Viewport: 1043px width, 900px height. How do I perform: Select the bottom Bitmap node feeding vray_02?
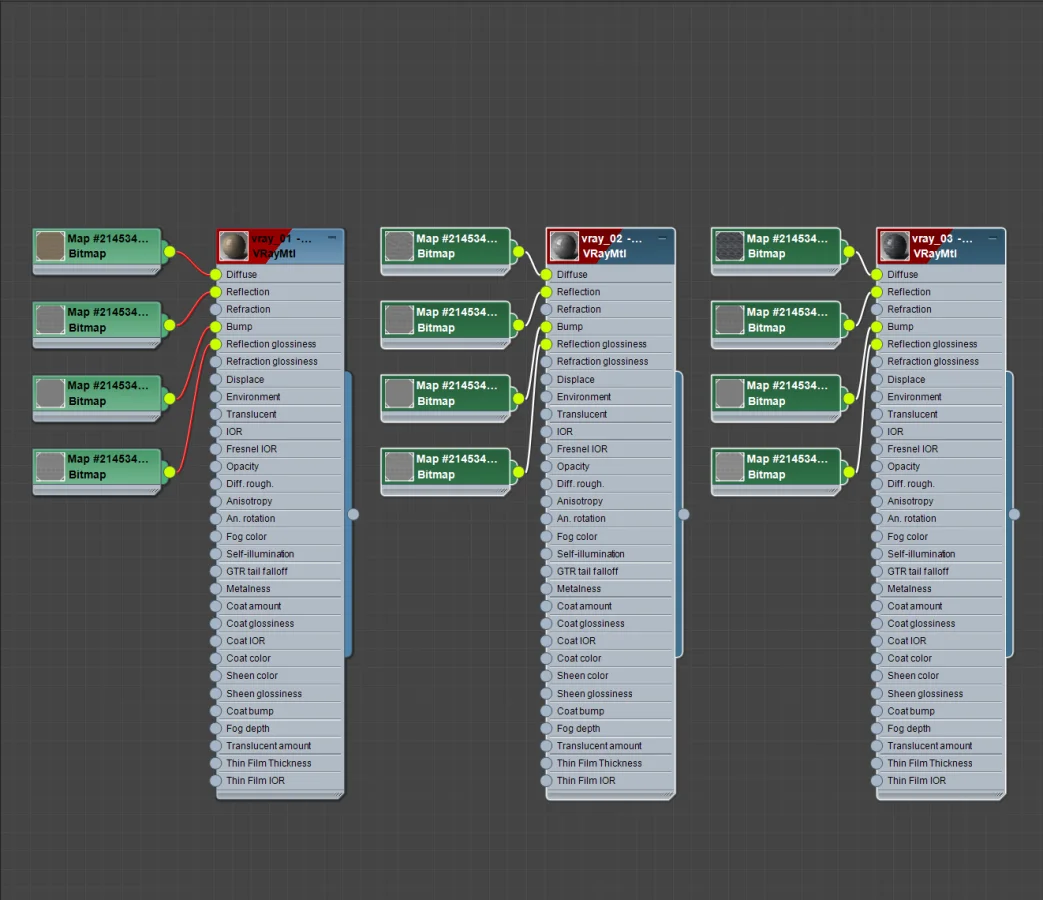446,471
